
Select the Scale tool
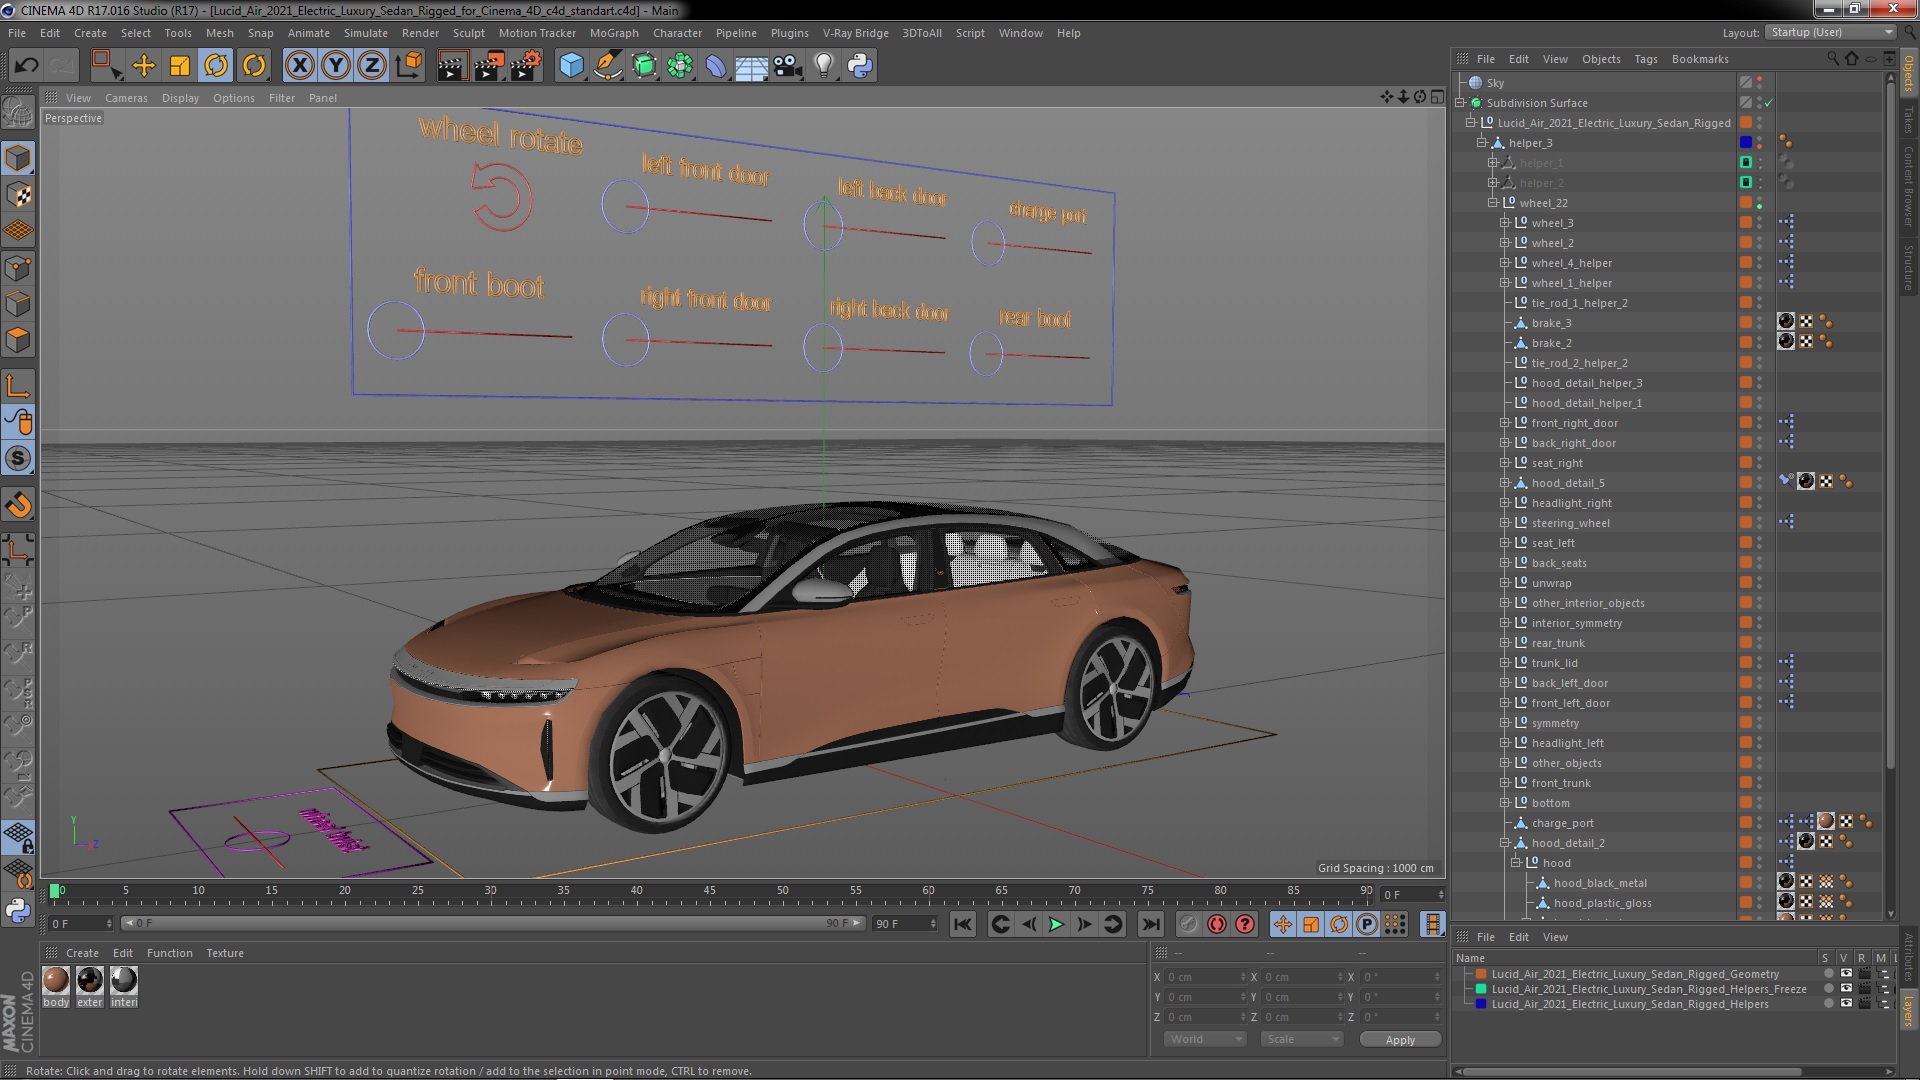[180, 66]
